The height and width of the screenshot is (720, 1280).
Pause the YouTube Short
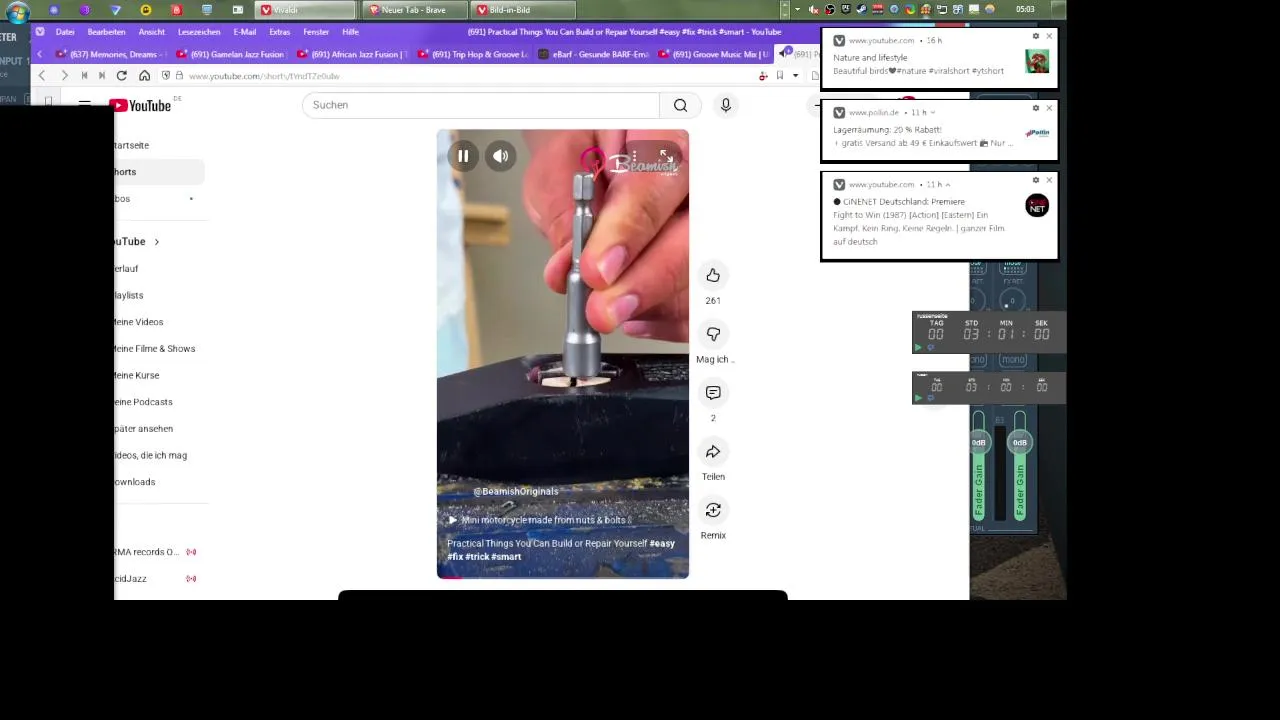pos(463,156)
